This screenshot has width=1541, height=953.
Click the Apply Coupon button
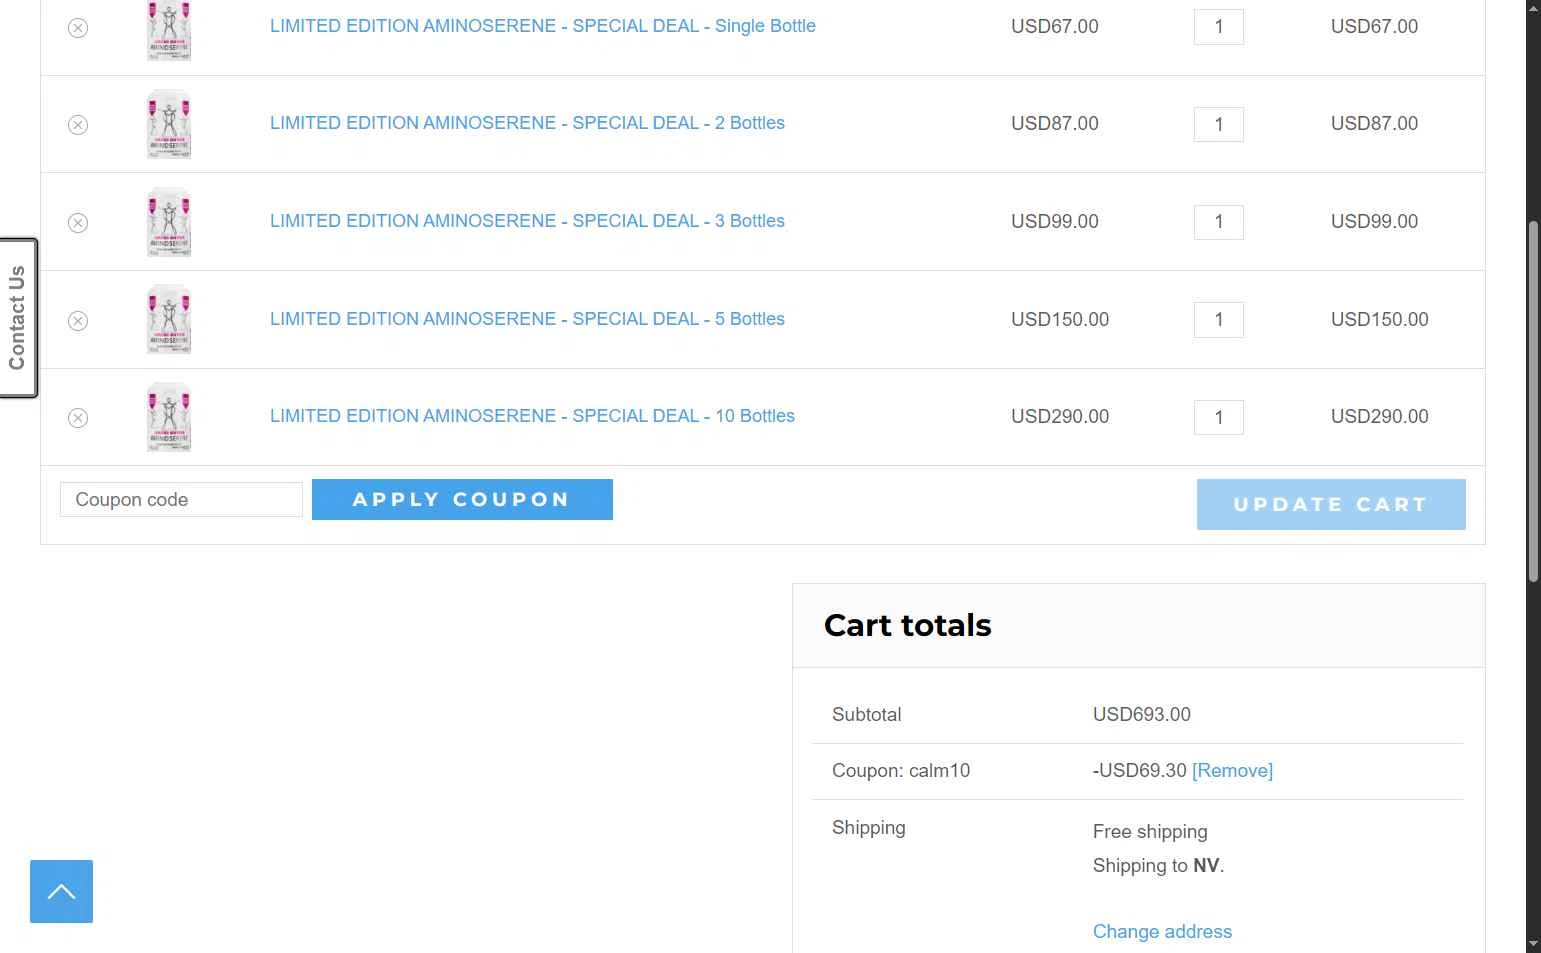[x=462, y=500]
